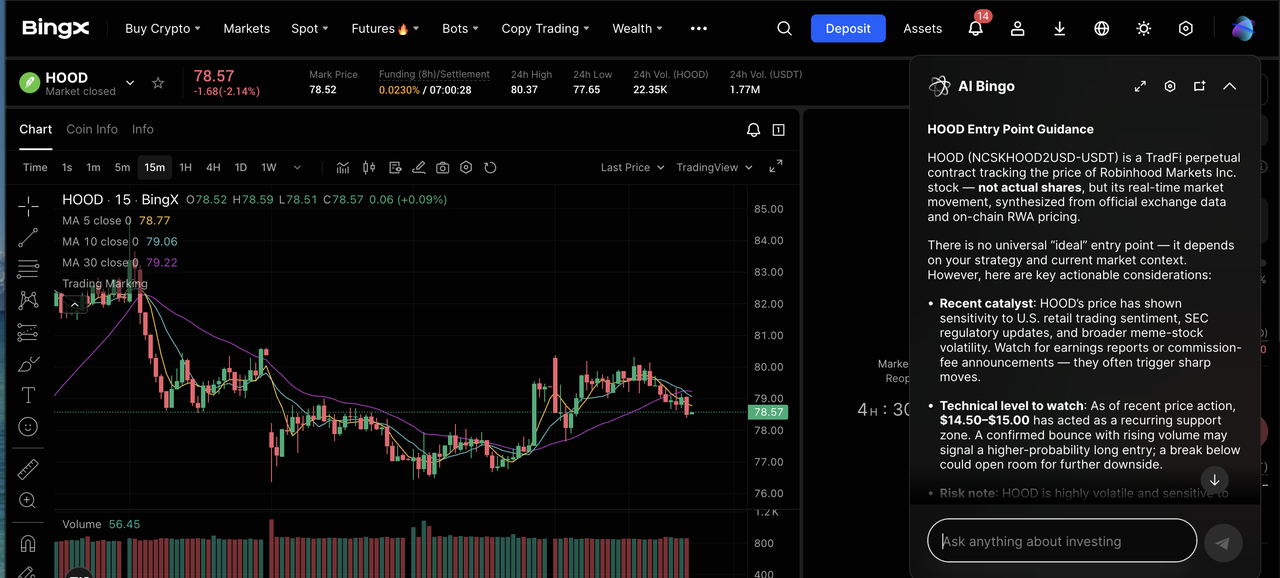Toggle light/dark theme sun icon

tap(1143, 28)
